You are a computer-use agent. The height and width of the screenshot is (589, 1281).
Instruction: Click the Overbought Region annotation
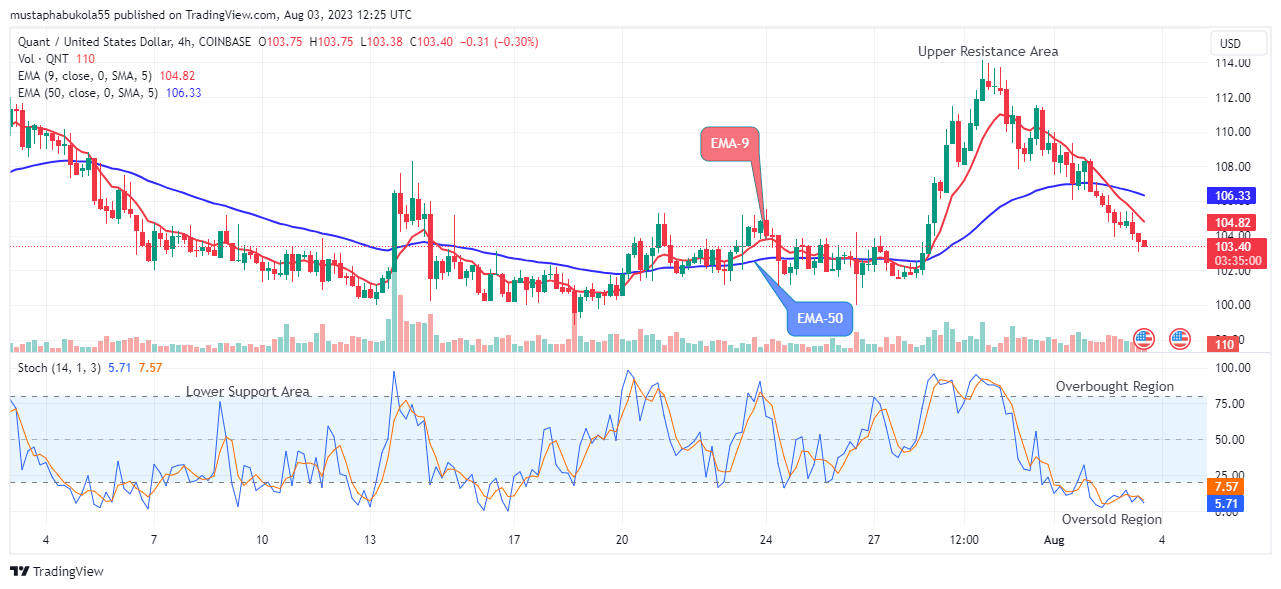[1115, 386]
